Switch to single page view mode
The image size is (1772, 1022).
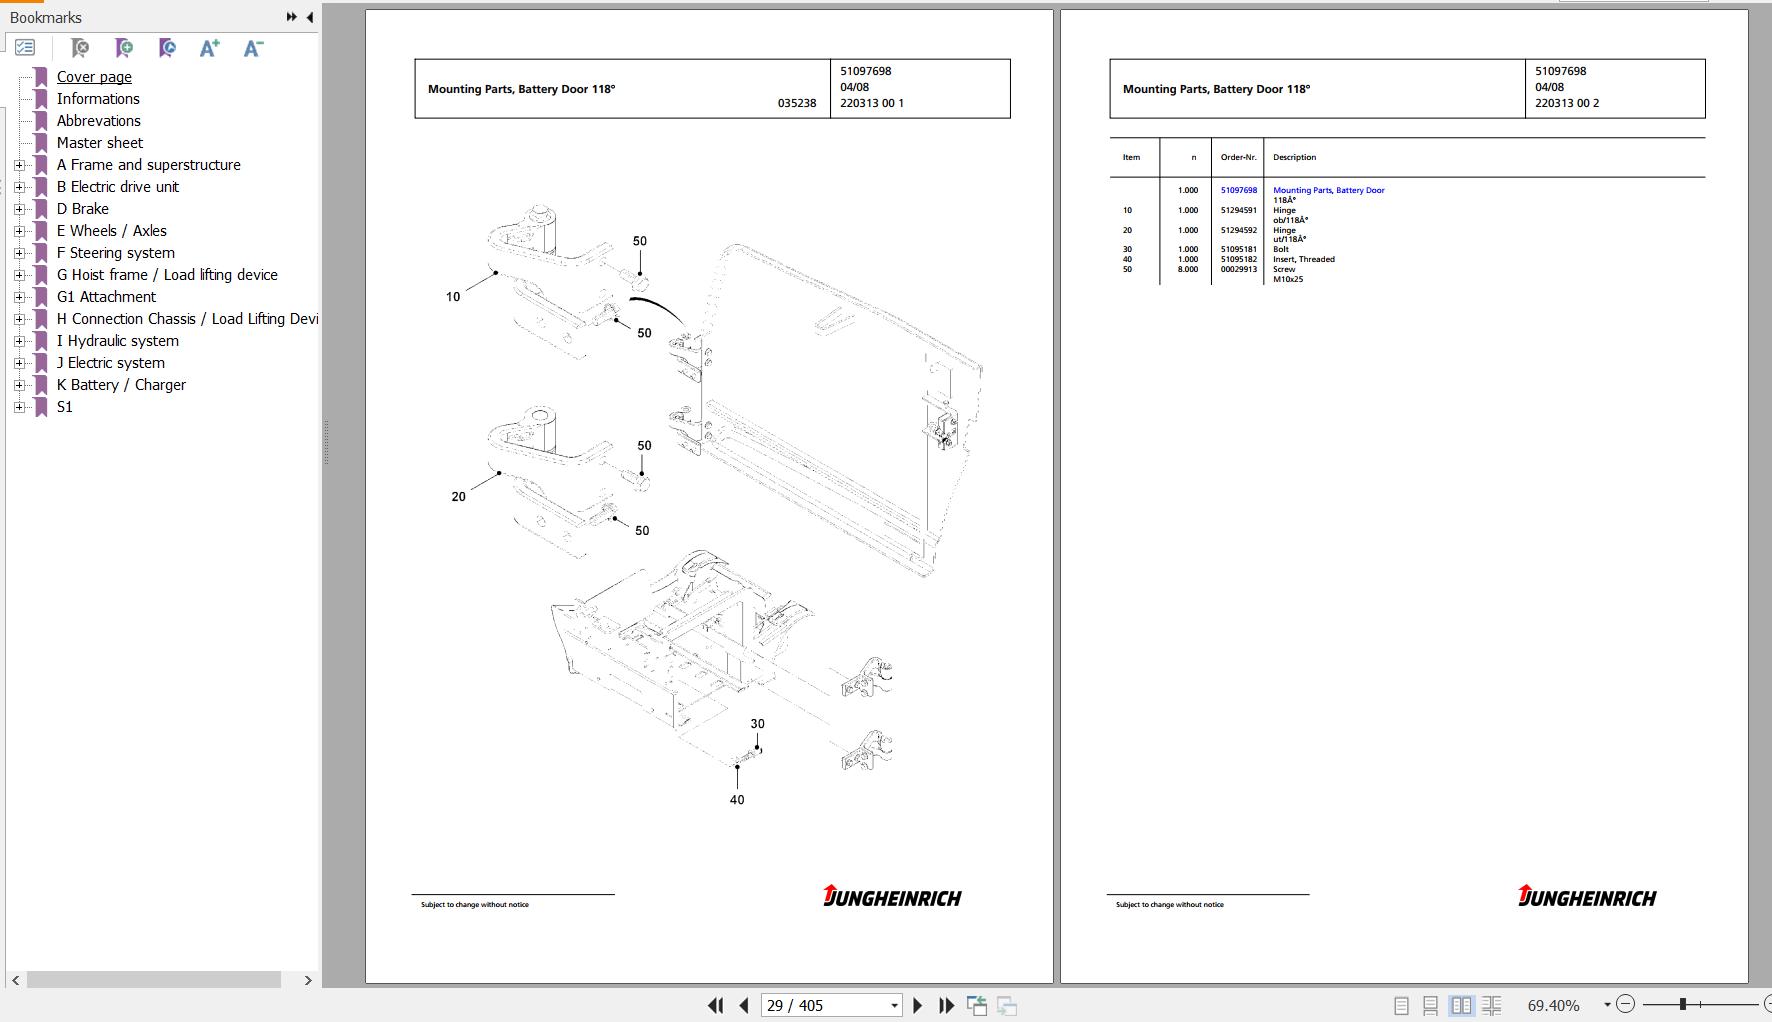click(1401, 1005)
